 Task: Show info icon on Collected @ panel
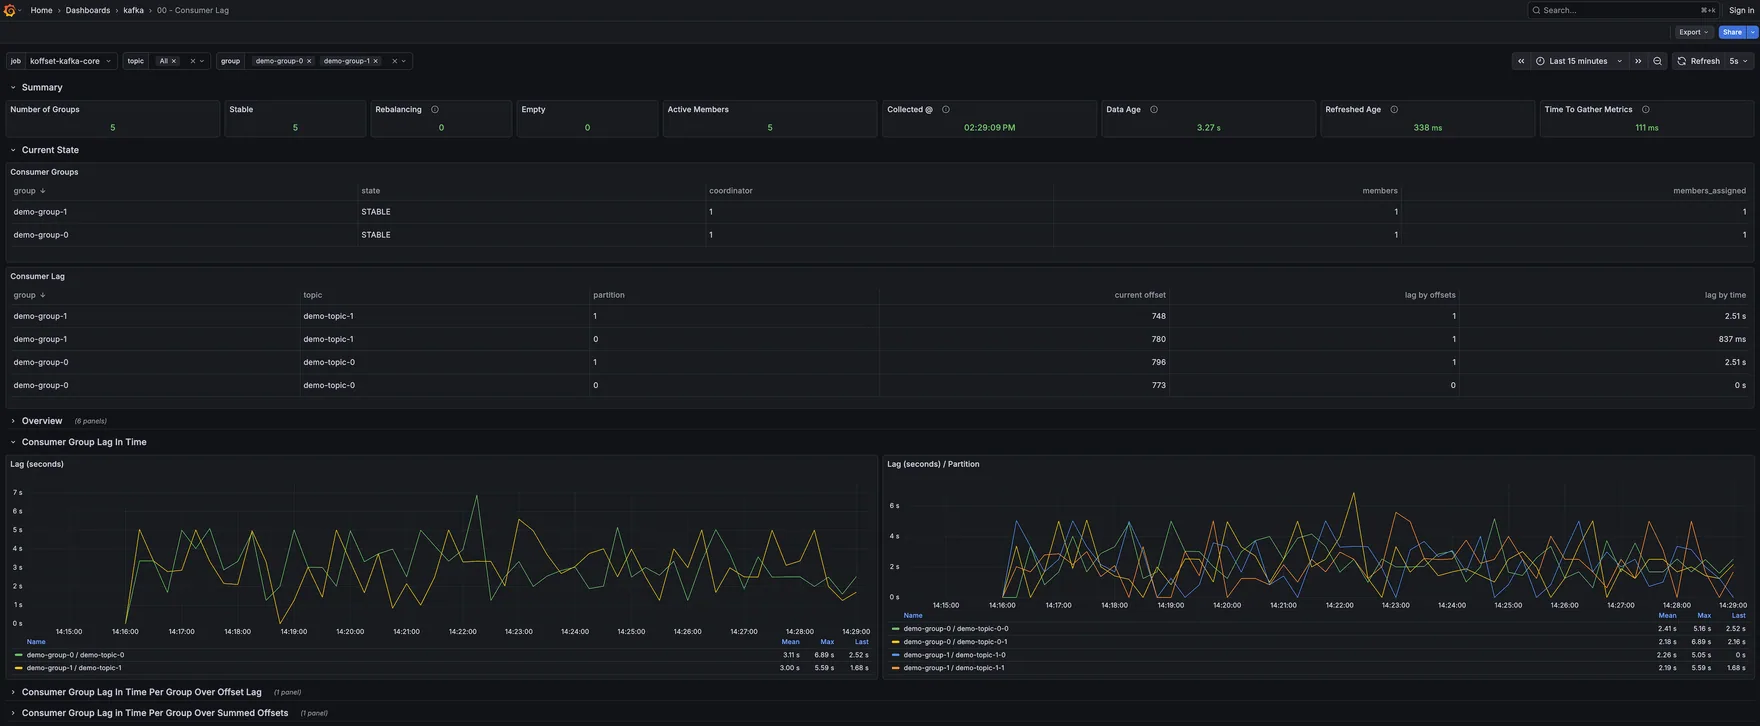946,109
